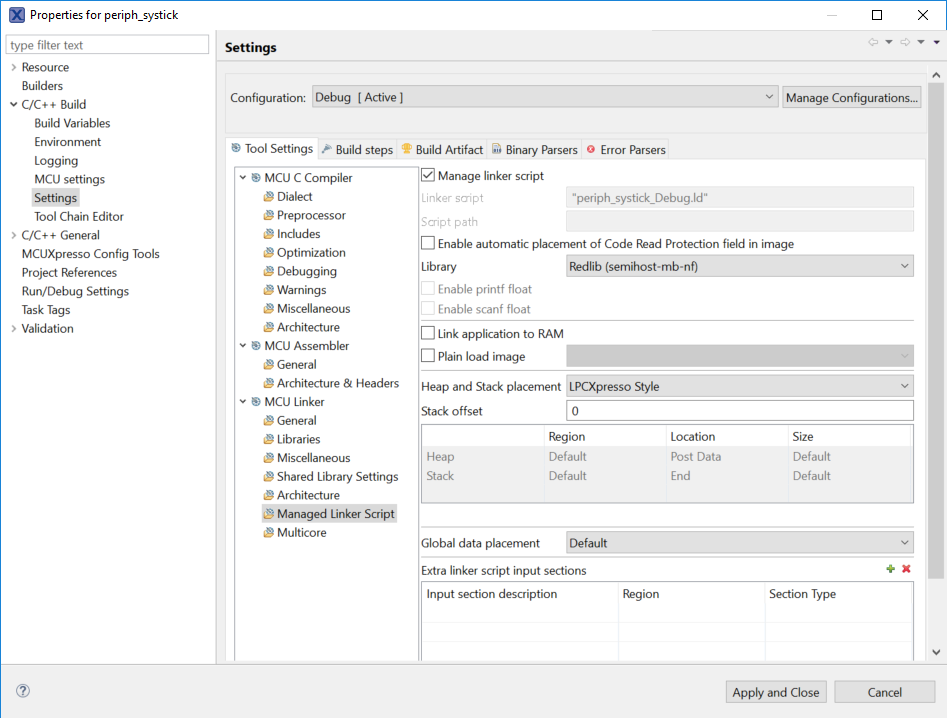Uncheck the Manage linker script checkbox
Viewport: 947px width, 718px height.
click(x=429, y=176)
